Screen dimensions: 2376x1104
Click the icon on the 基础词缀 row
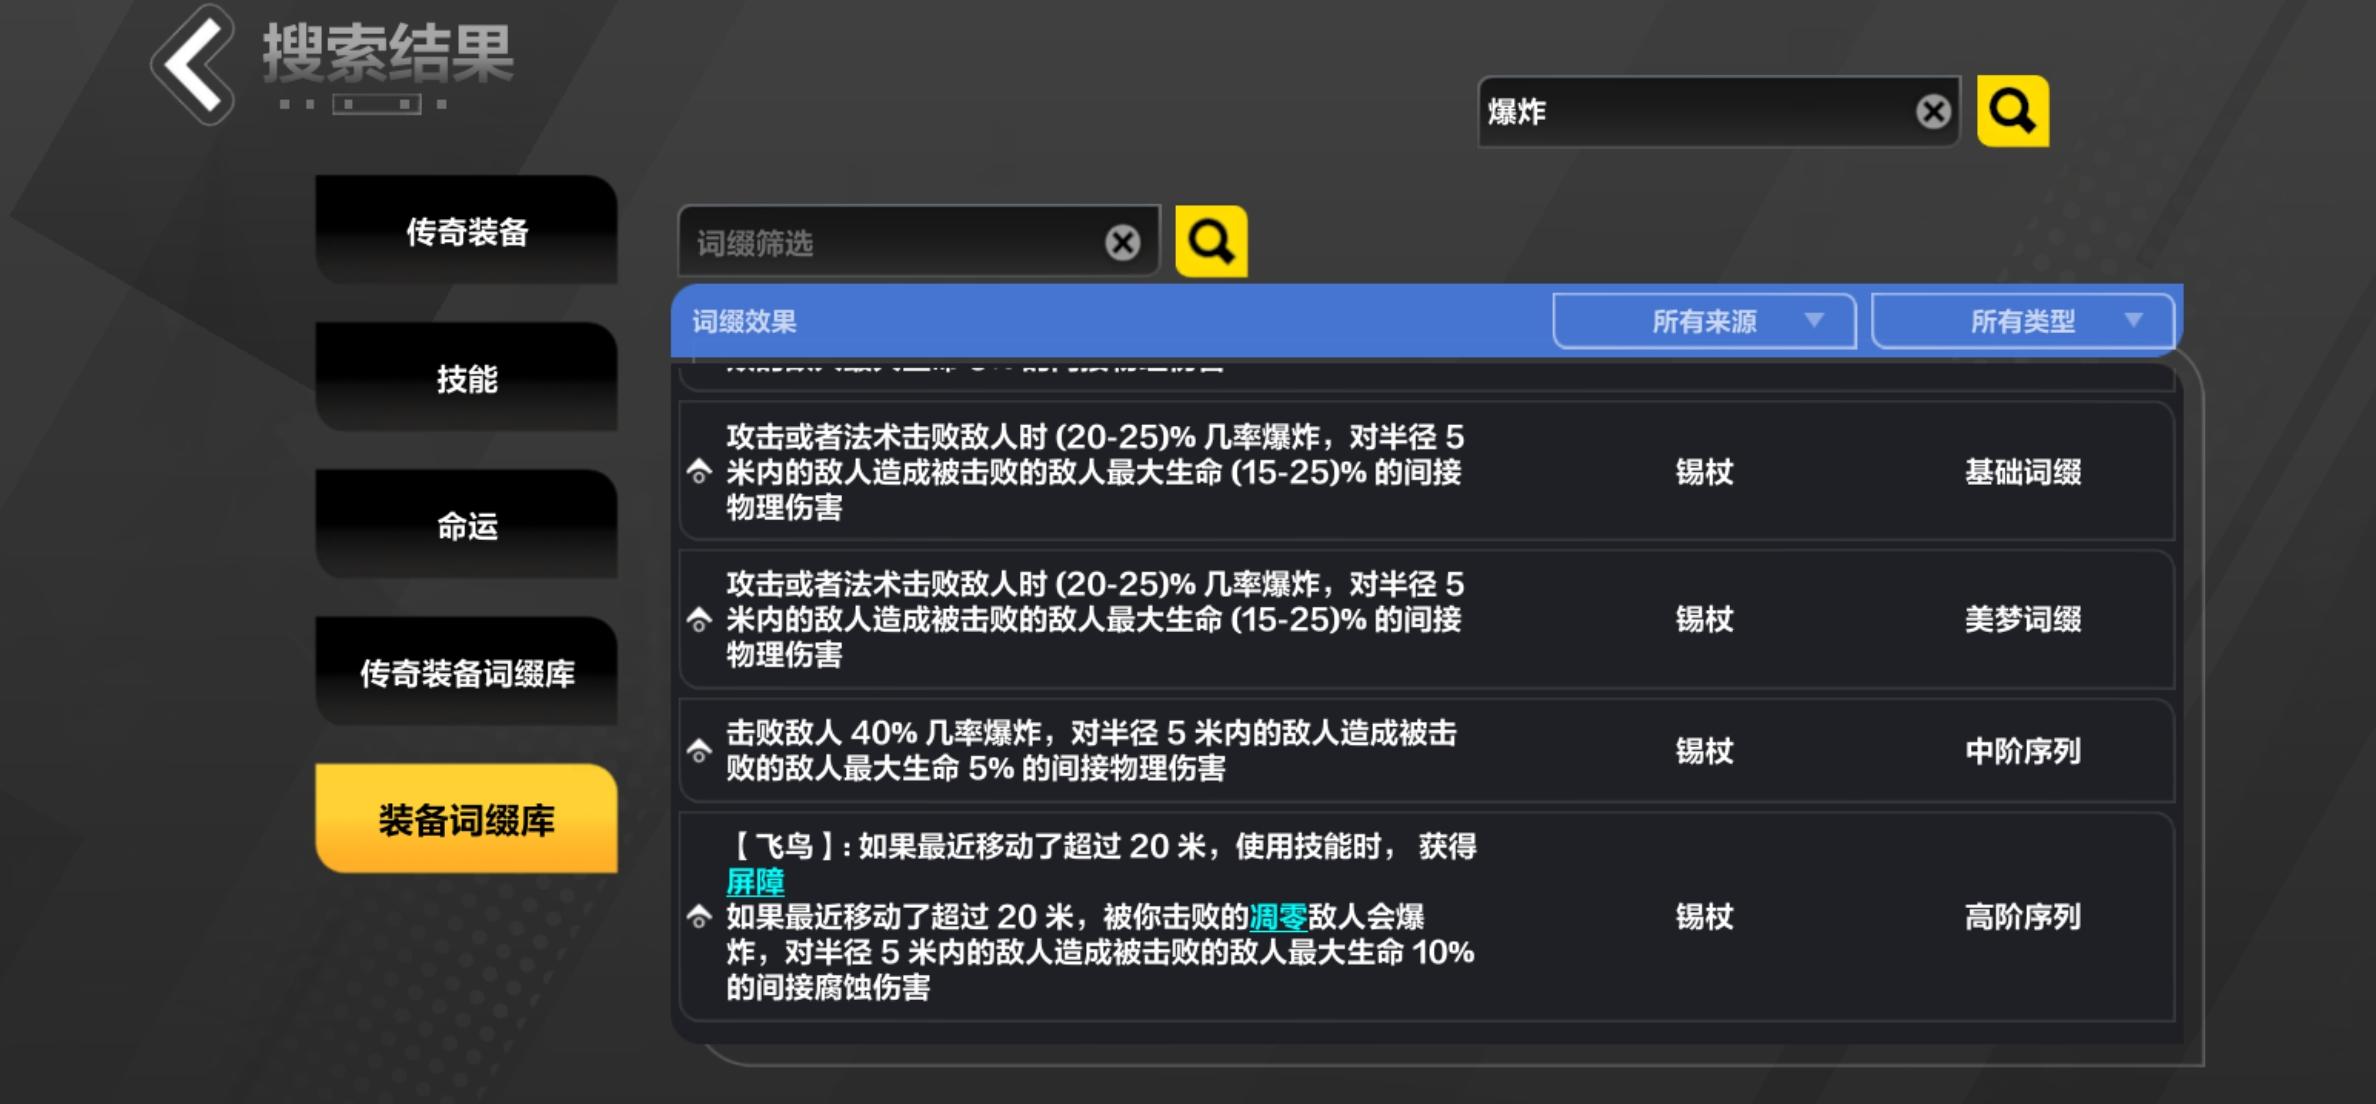[x=699, y=472]
